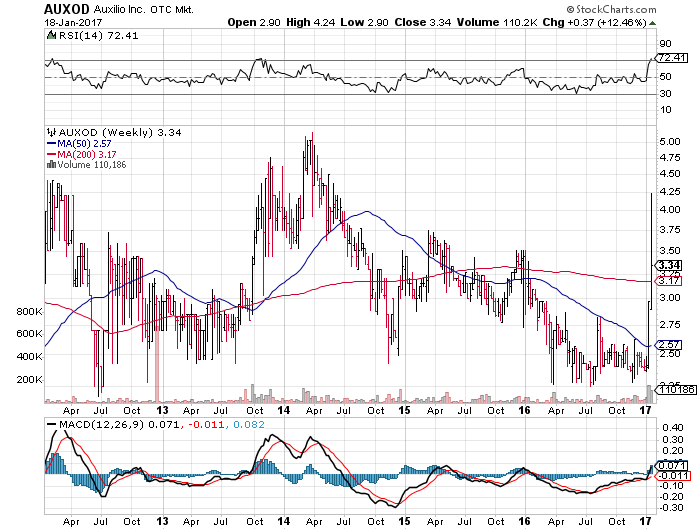The width and height of the screenshot is (700, 530).
Task: Click the 4.25 price axis label
Action: (670, 192)
